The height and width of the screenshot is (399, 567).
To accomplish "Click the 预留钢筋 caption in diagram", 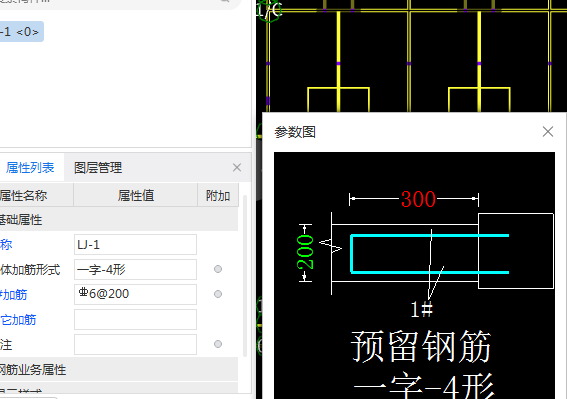I will click(x=421, y=346).
